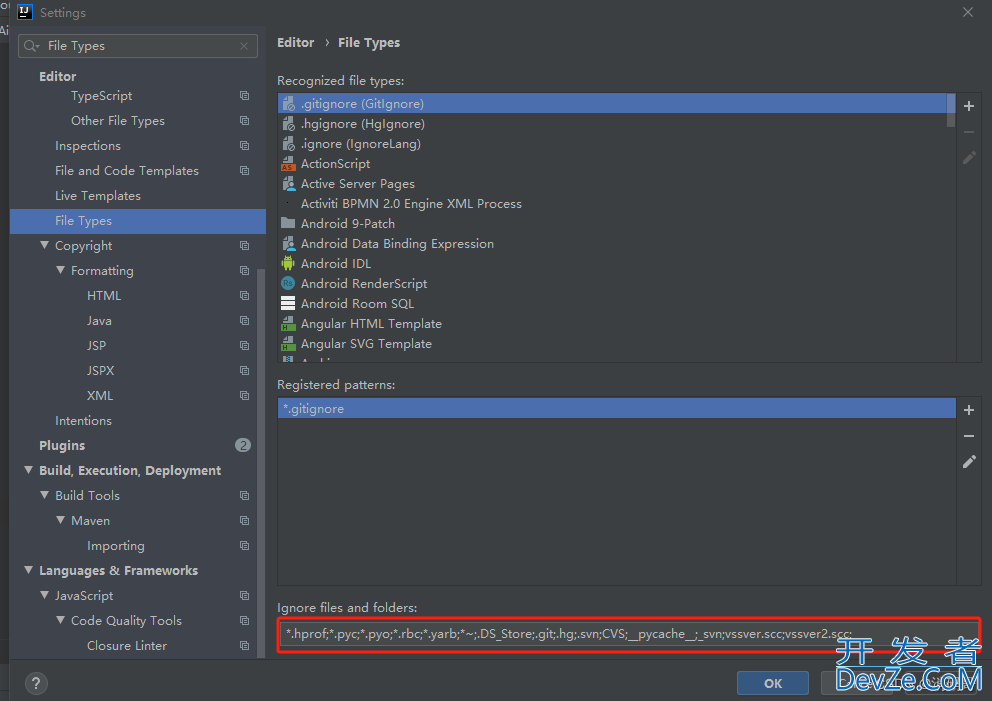The height and width of the screenshot is (701, 992).
Task: Remove recognized file type minus icon
Action: click(969, 132)
